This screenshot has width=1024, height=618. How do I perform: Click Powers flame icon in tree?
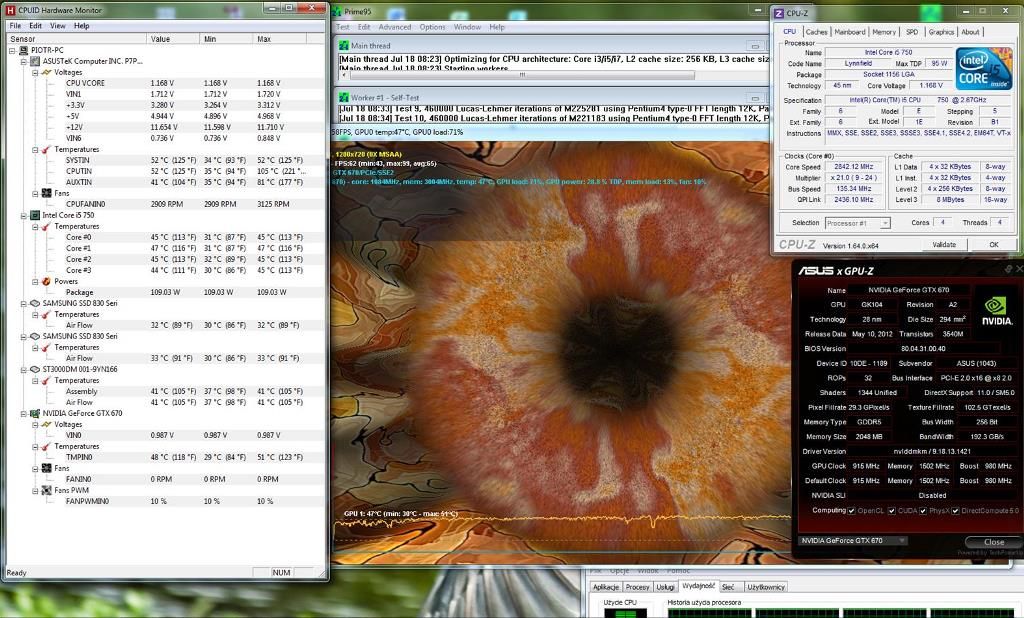46,282
